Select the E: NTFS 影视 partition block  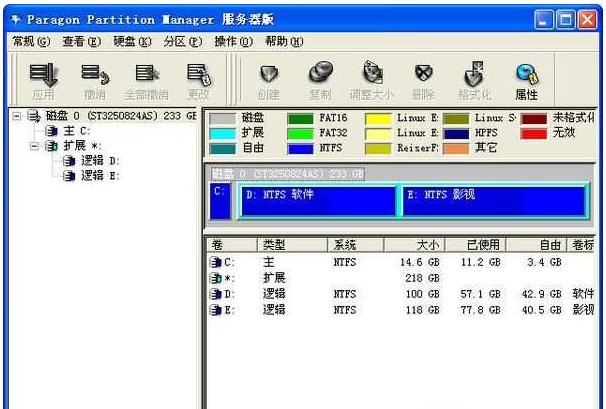coord(494,201)
